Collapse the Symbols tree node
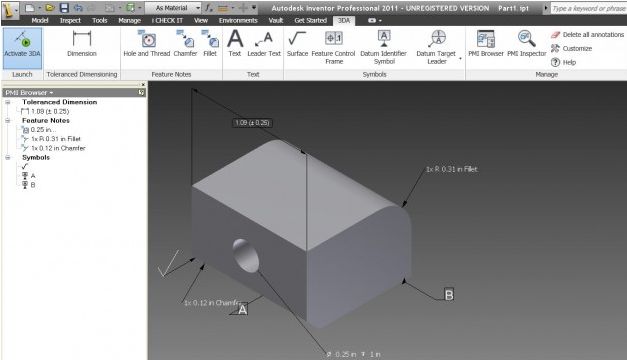The image size is (627, 360). point(8,158)
